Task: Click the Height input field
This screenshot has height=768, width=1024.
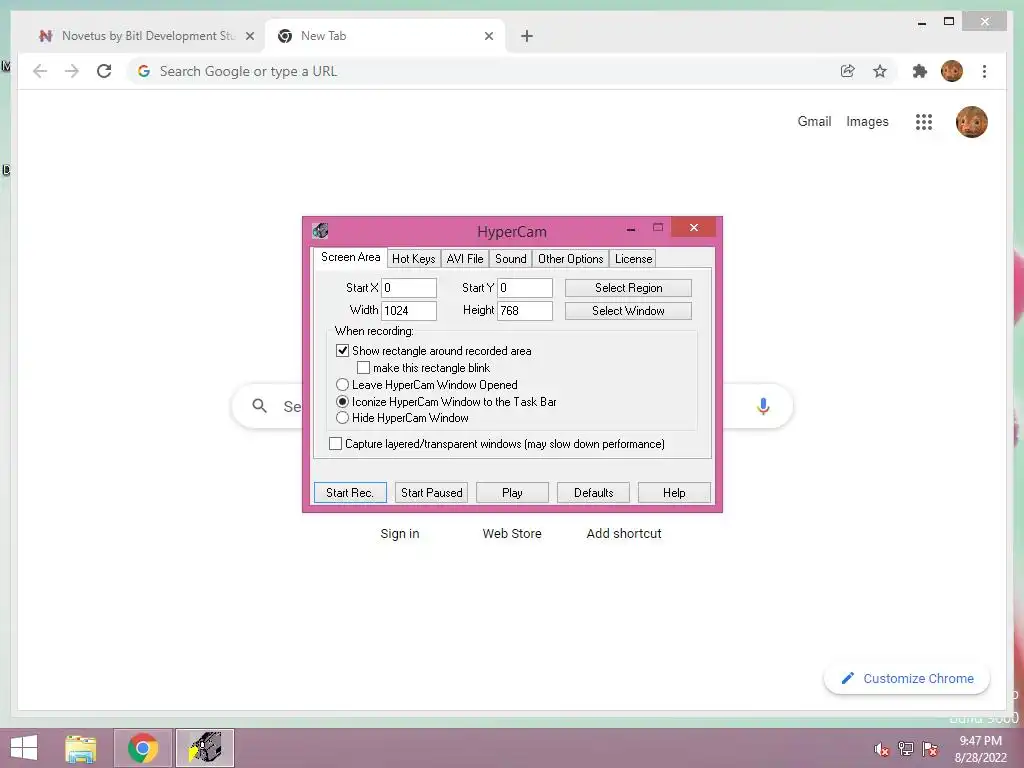Action: tap(525, 311)
